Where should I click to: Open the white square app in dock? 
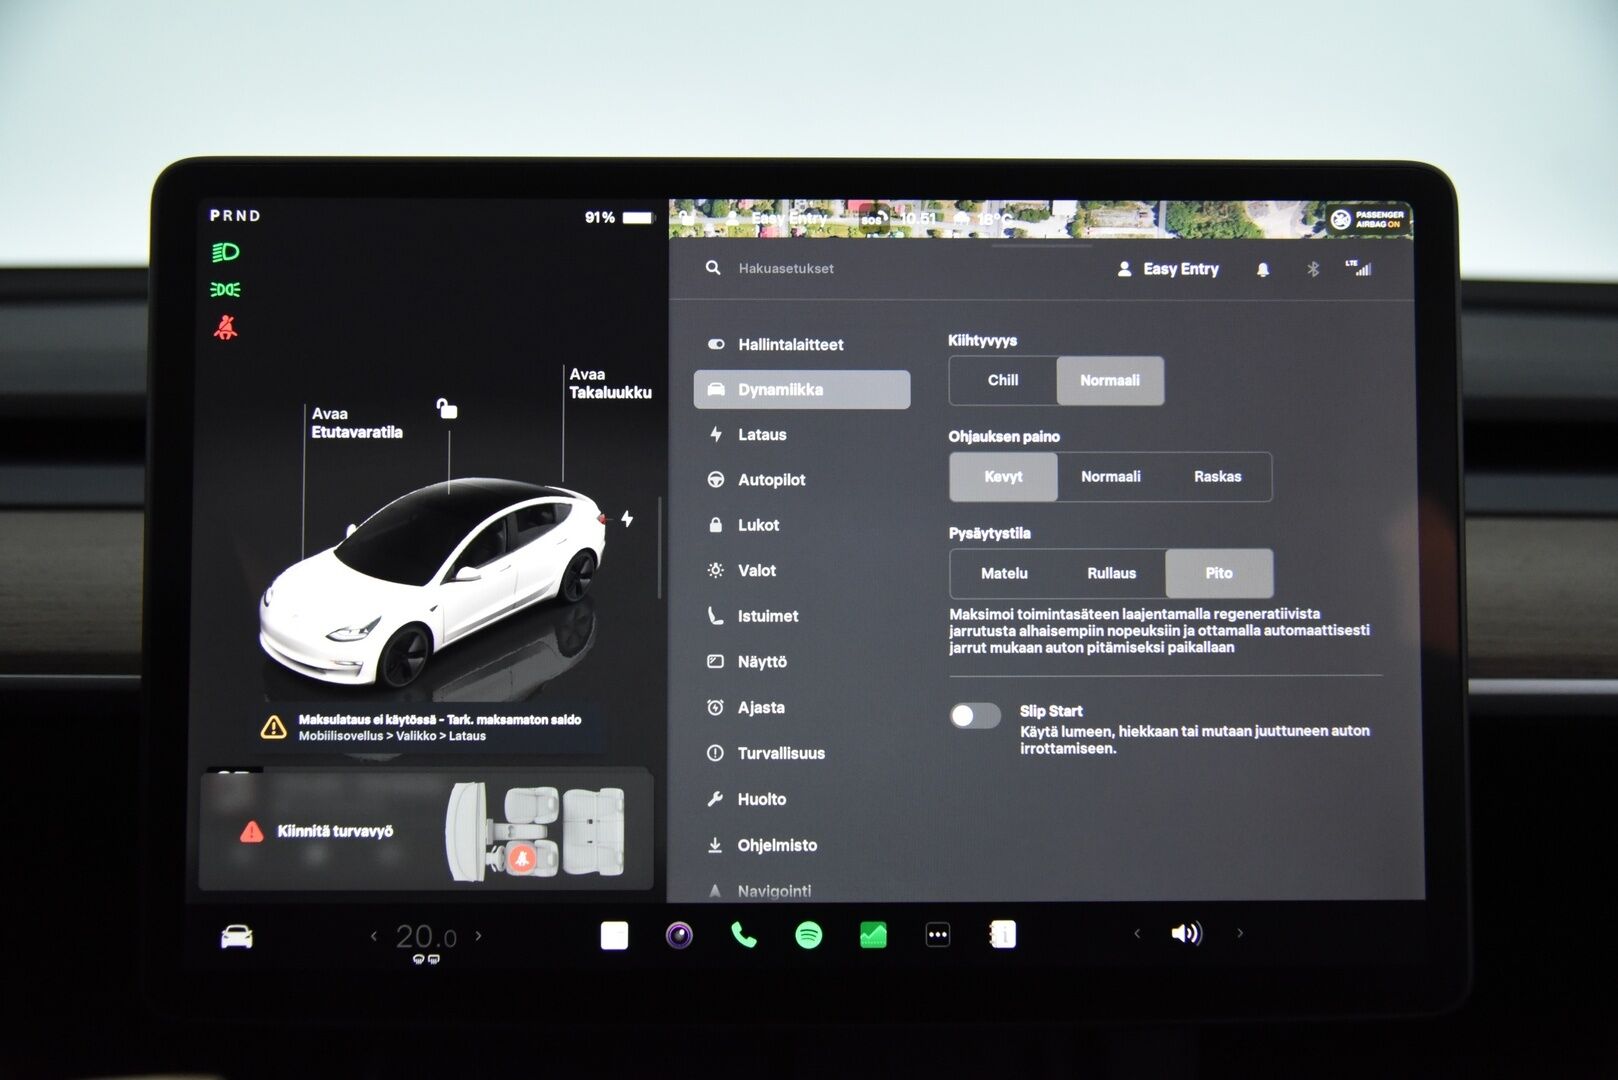[x=614, y=935]
